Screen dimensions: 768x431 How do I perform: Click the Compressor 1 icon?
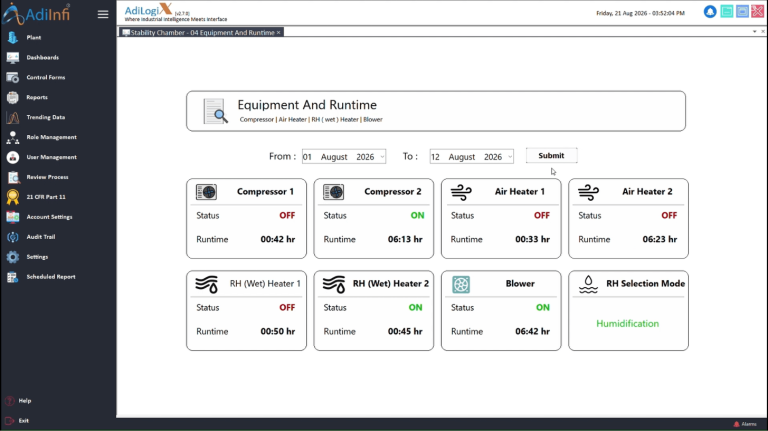pos(206,192)
